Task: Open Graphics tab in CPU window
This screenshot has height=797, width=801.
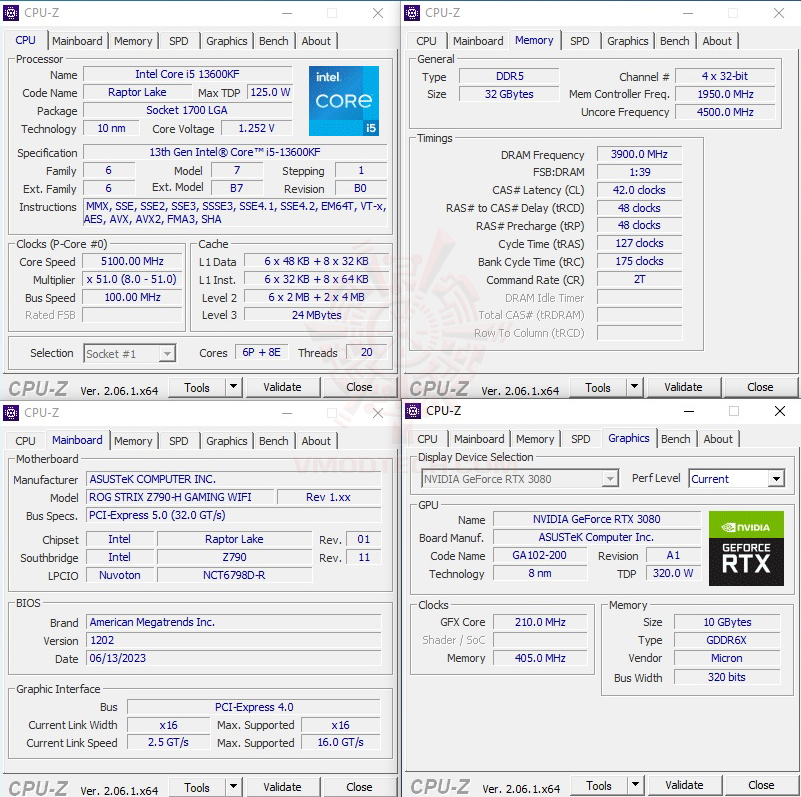Action: click(x=227, y=41)
